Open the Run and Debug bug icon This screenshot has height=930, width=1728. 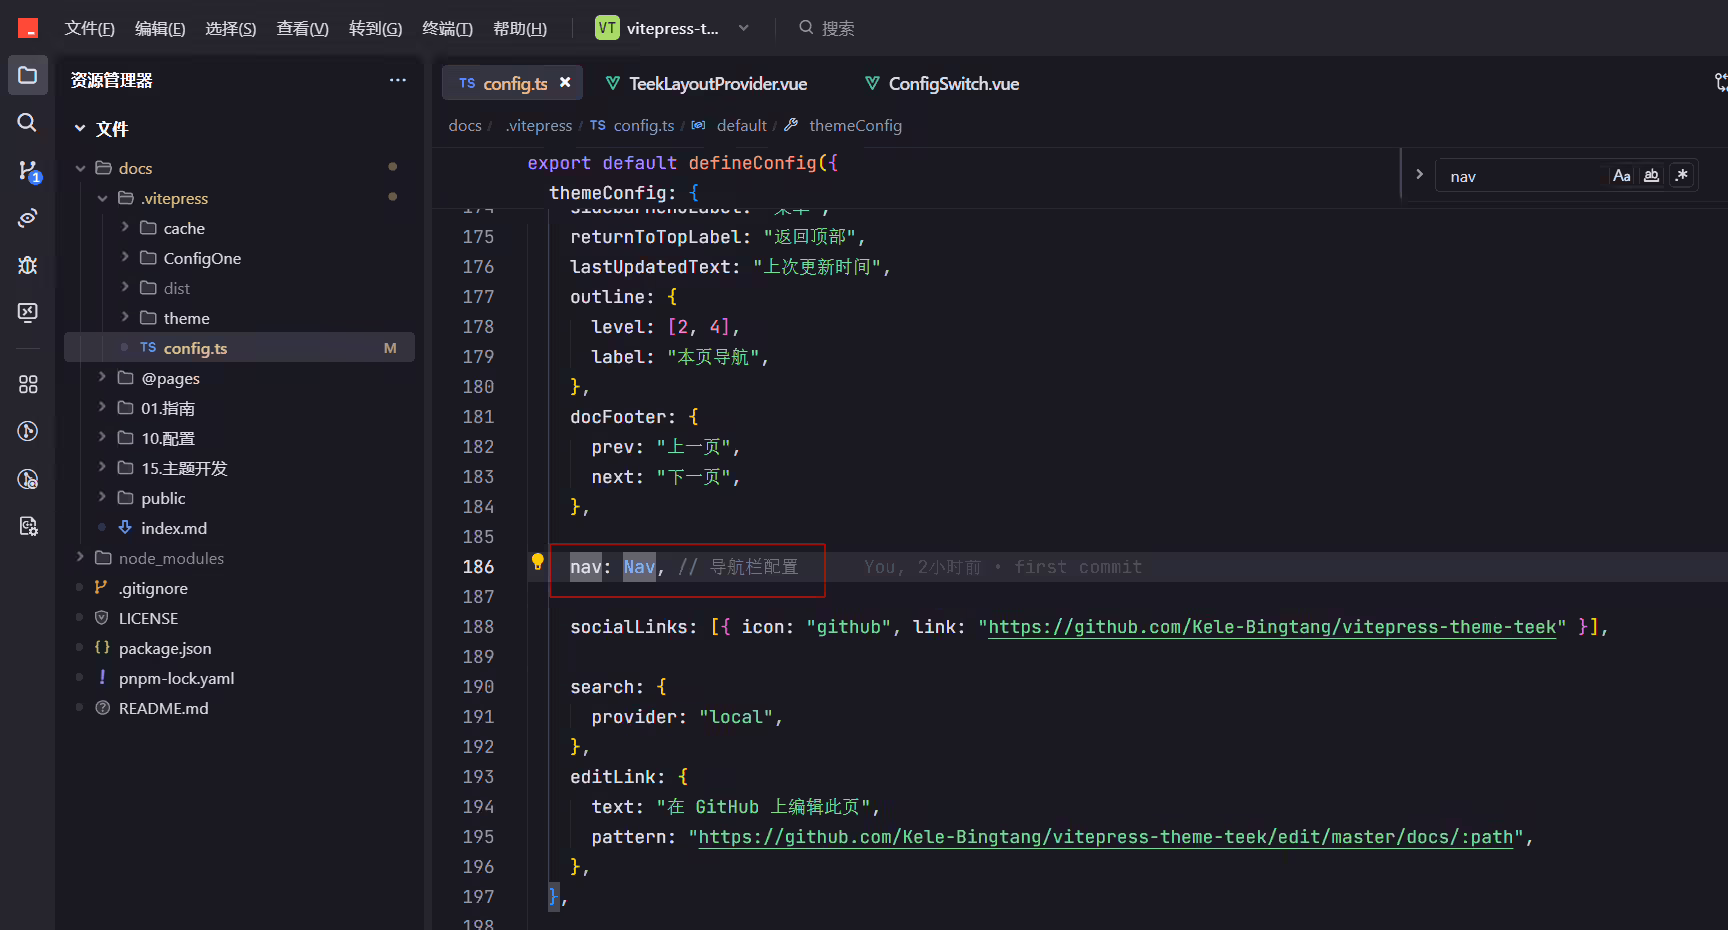click(x=28, y=265)
